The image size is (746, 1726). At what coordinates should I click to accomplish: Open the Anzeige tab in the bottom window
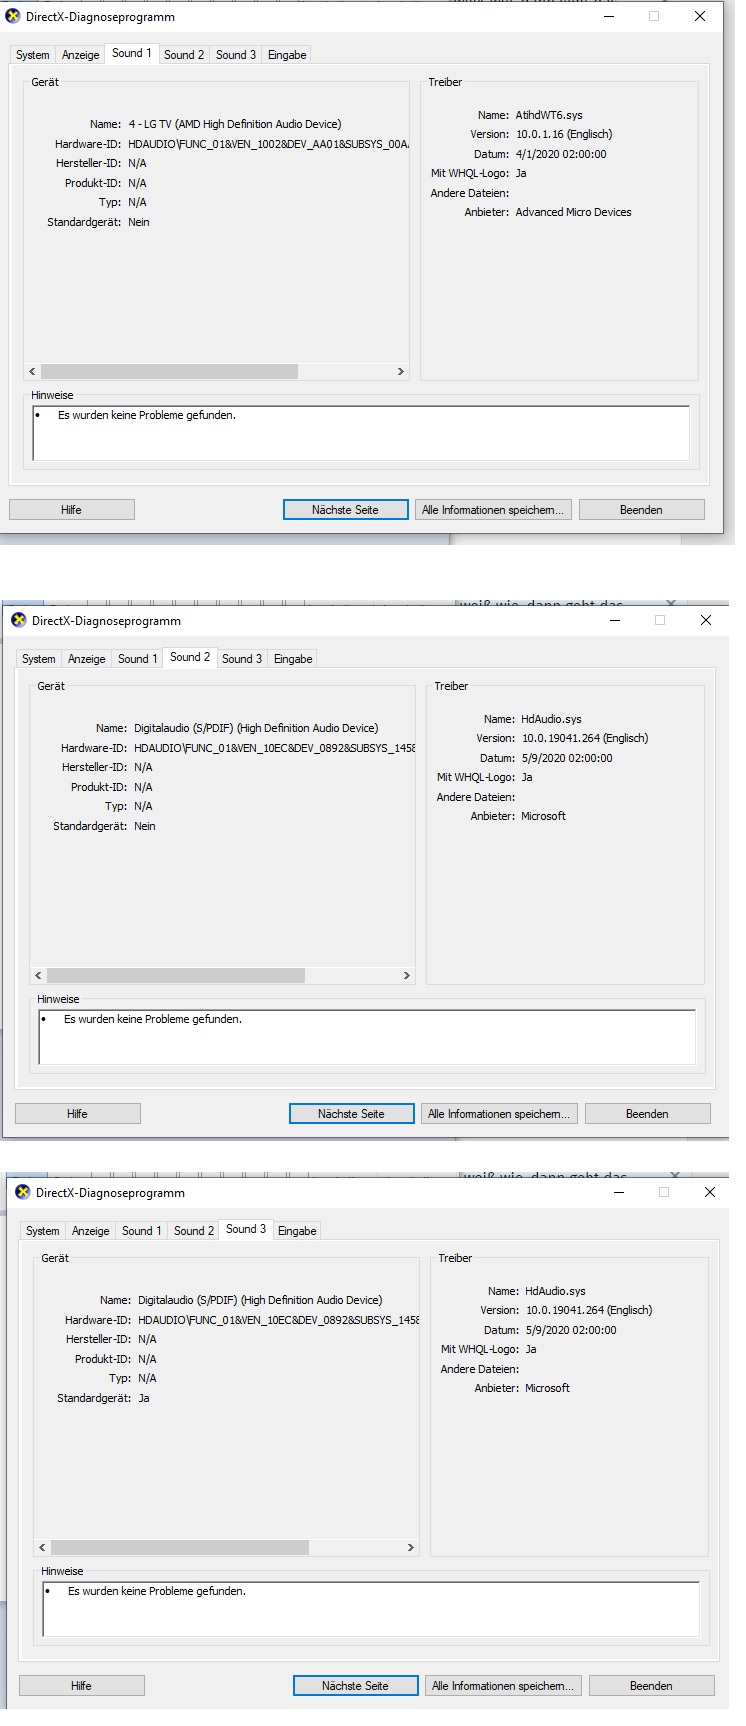tap(91, 1231)
